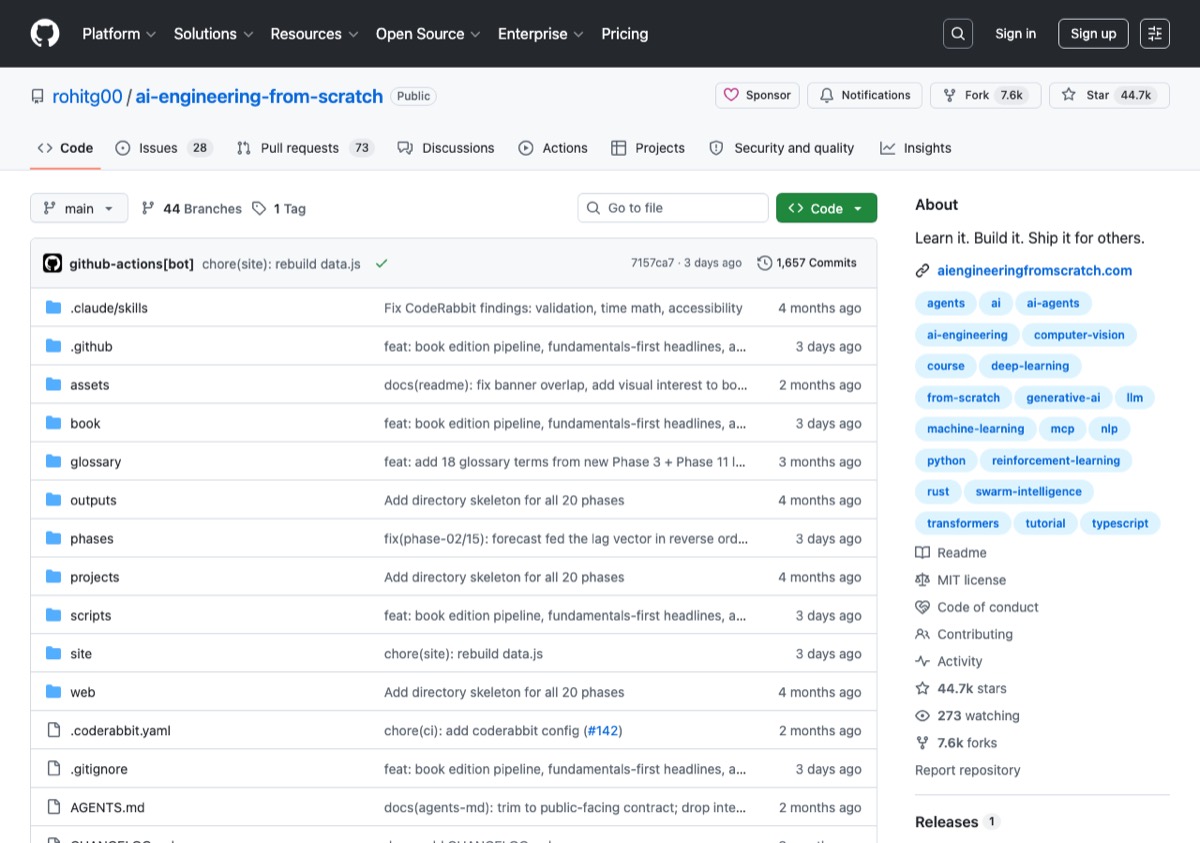Click the commit history clock icon

pyautogui.click(x=765, y=263)
